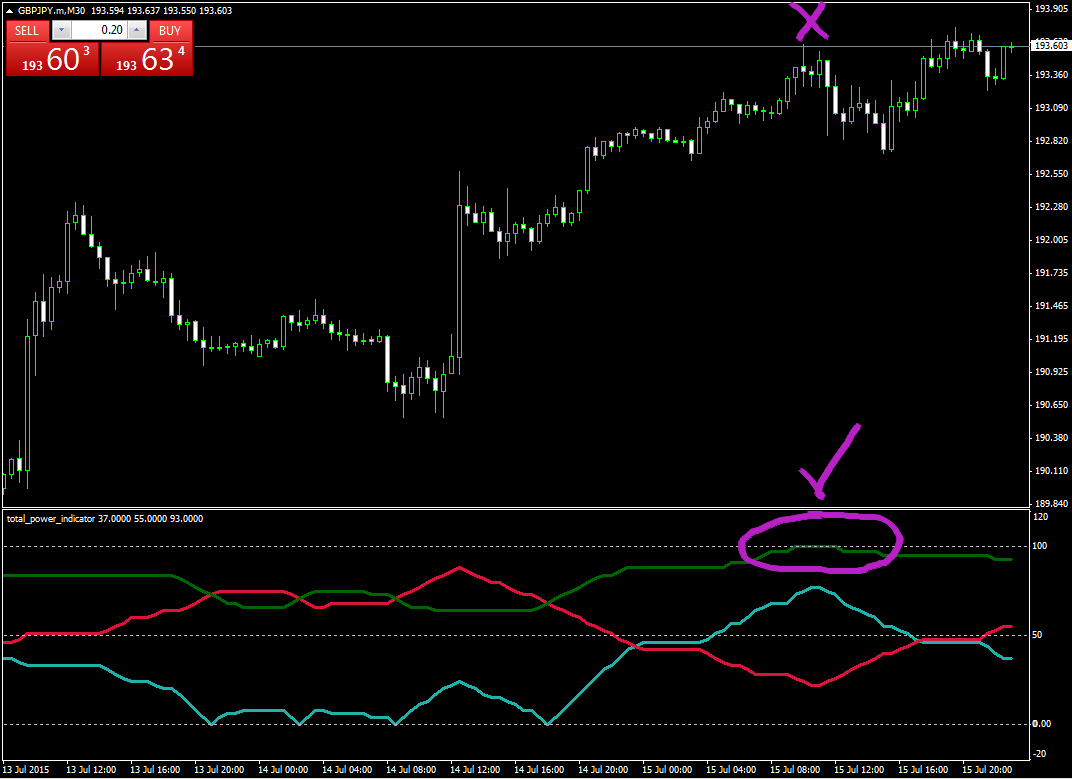Click the 13 Jul 16:00 time label
Image resolution: width=1072 pixels, height=779 pixels.
[155, 770]
